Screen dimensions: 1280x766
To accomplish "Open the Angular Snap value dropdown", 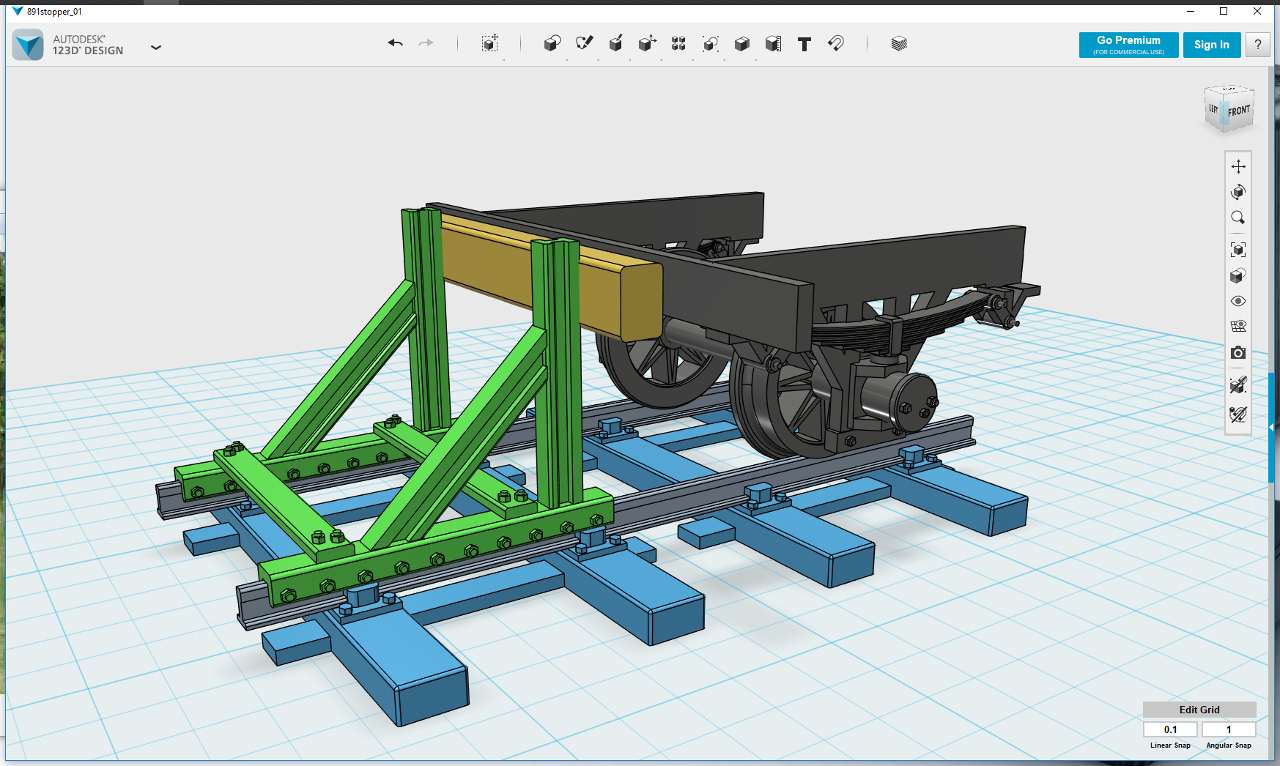I will tap(1229, 730).
